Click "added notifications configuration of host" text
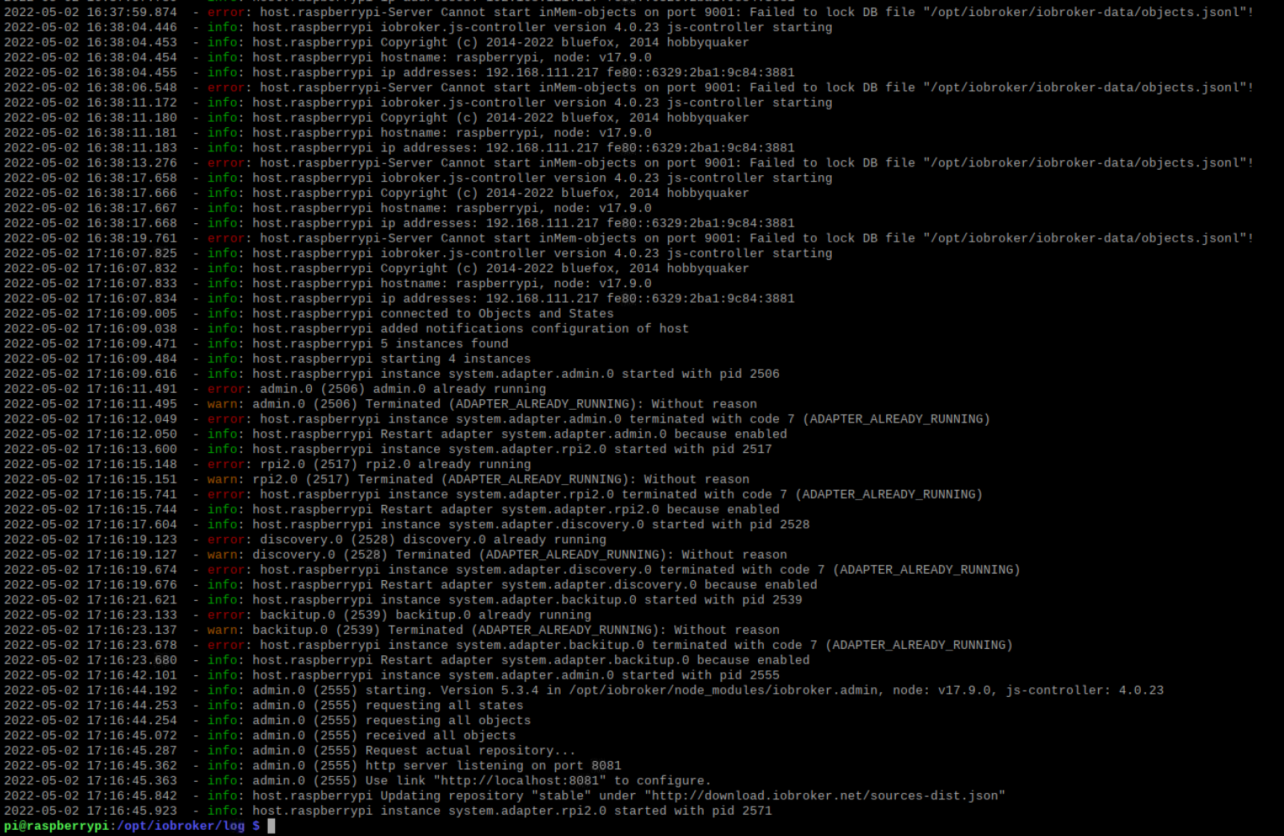The width and height of the screenshot is (1284, 836). 535,329
